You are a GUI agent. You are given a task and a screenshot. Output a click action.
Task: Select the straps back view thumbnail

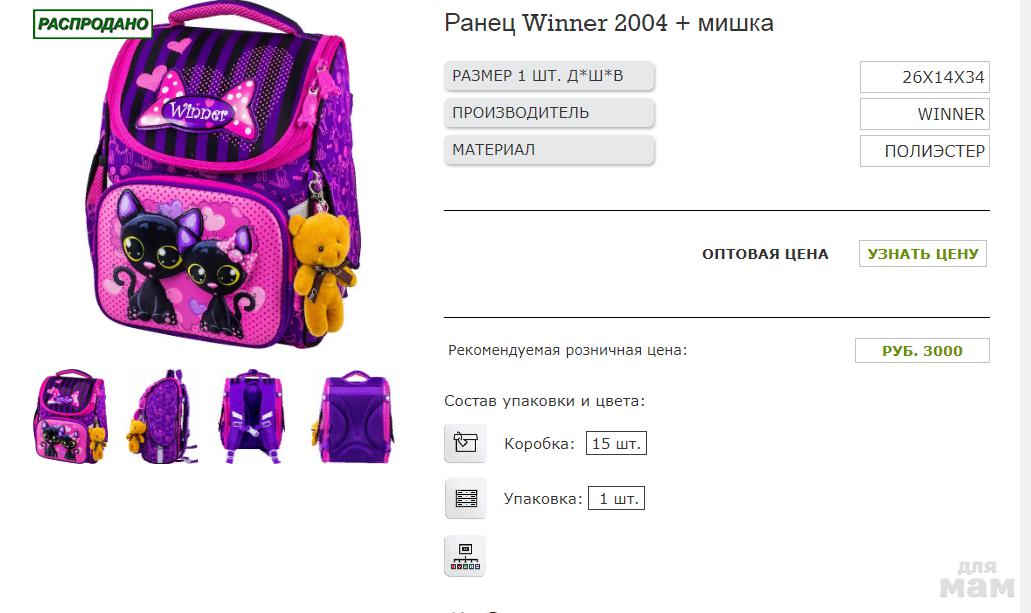tap(253, 416)
